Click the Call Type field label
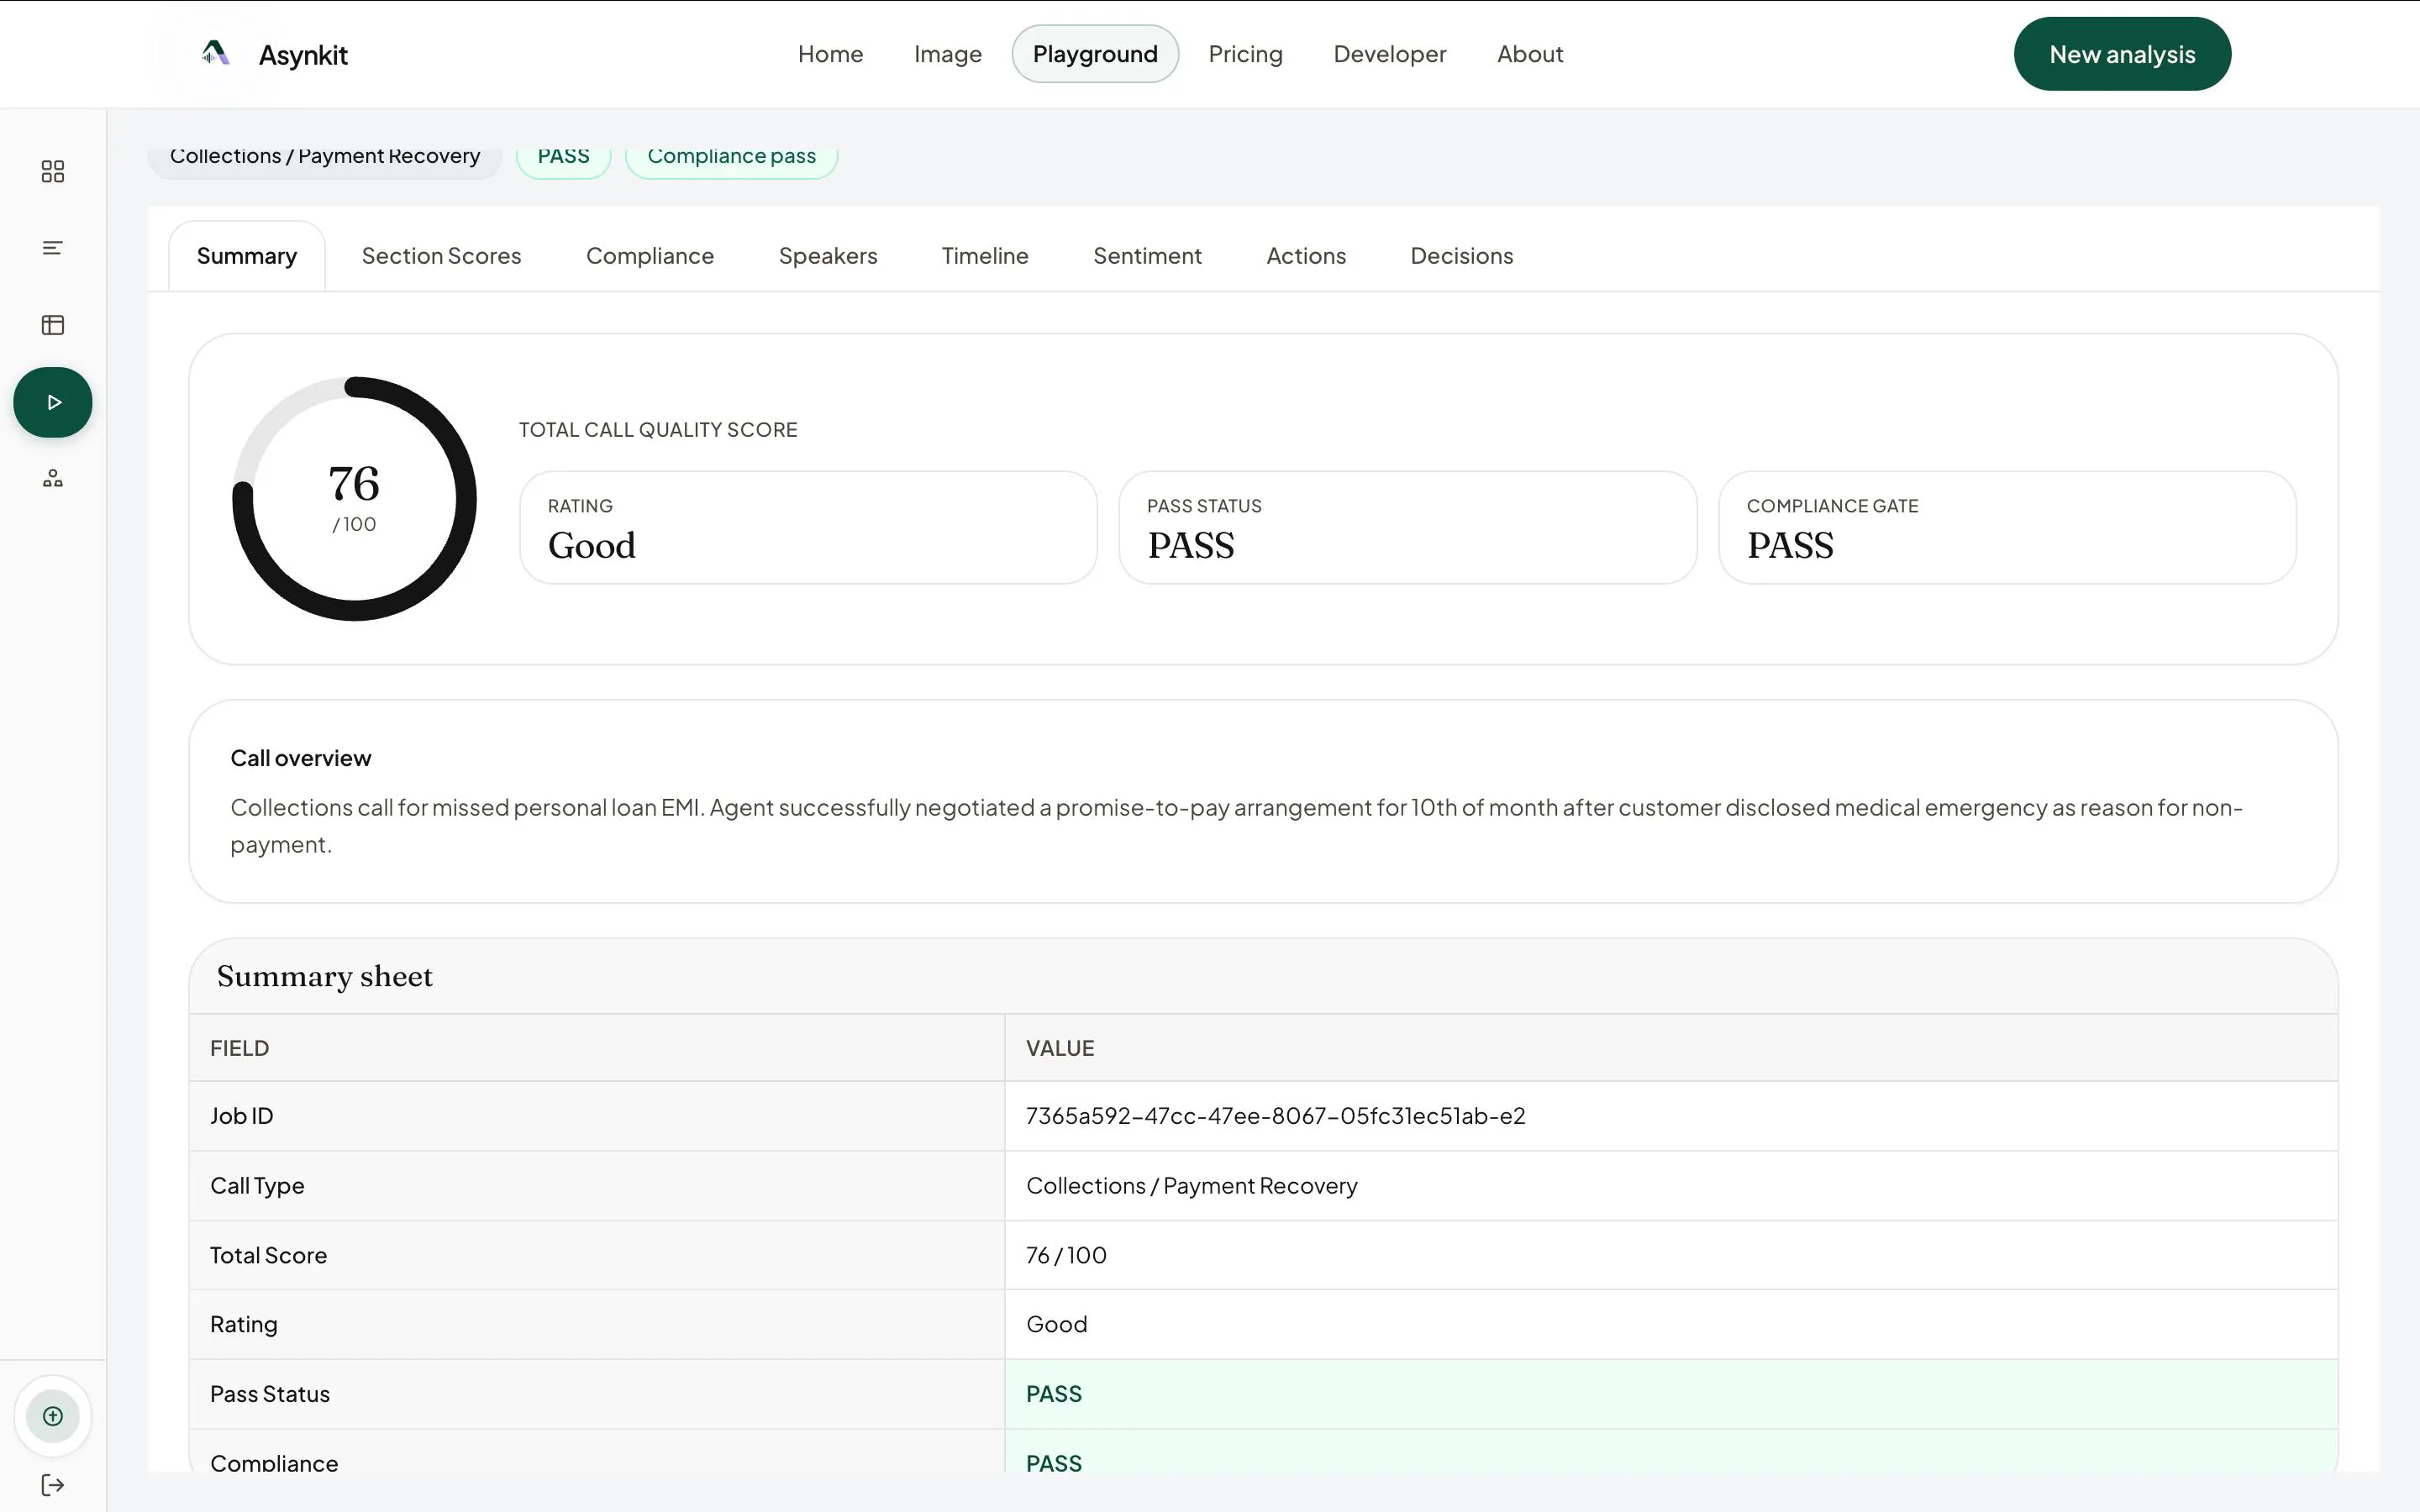This screenshot has height=1512, width=2420. pyautogui.click(x=257, y=1186)
